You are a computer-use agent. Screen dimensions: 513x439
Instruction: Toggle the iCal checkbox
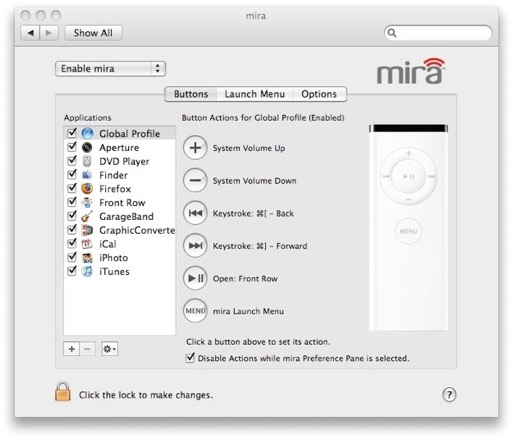[x=72, y=243]
